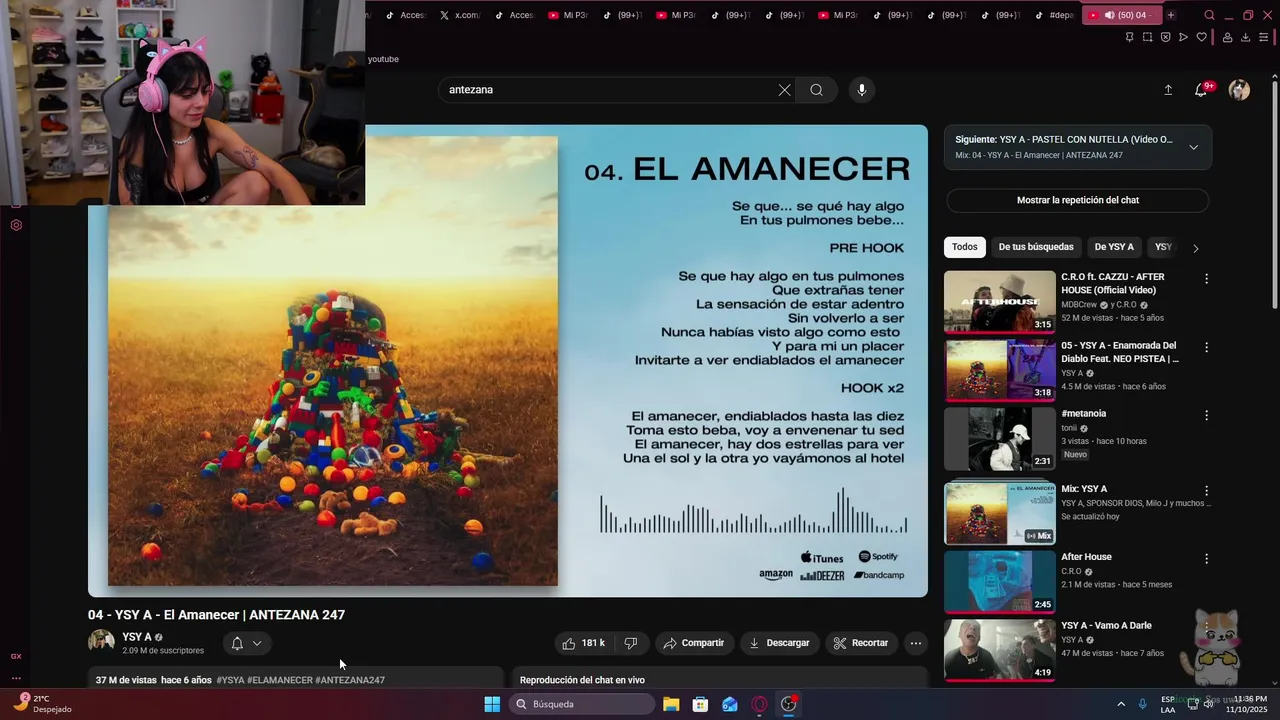Screen dimensions: 1280x720
Task: Open Windows Start menu
Action: [x=492, y=704]
